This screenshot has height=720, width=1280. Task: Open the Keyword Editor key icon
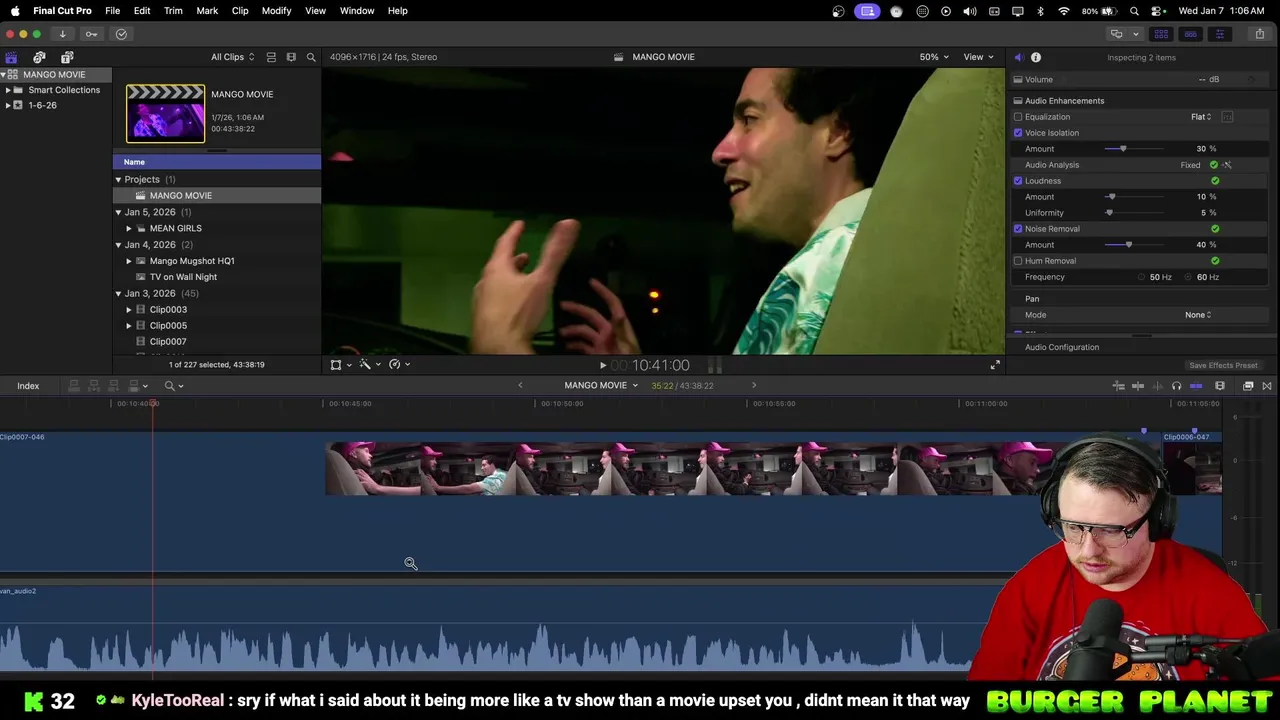91,34
